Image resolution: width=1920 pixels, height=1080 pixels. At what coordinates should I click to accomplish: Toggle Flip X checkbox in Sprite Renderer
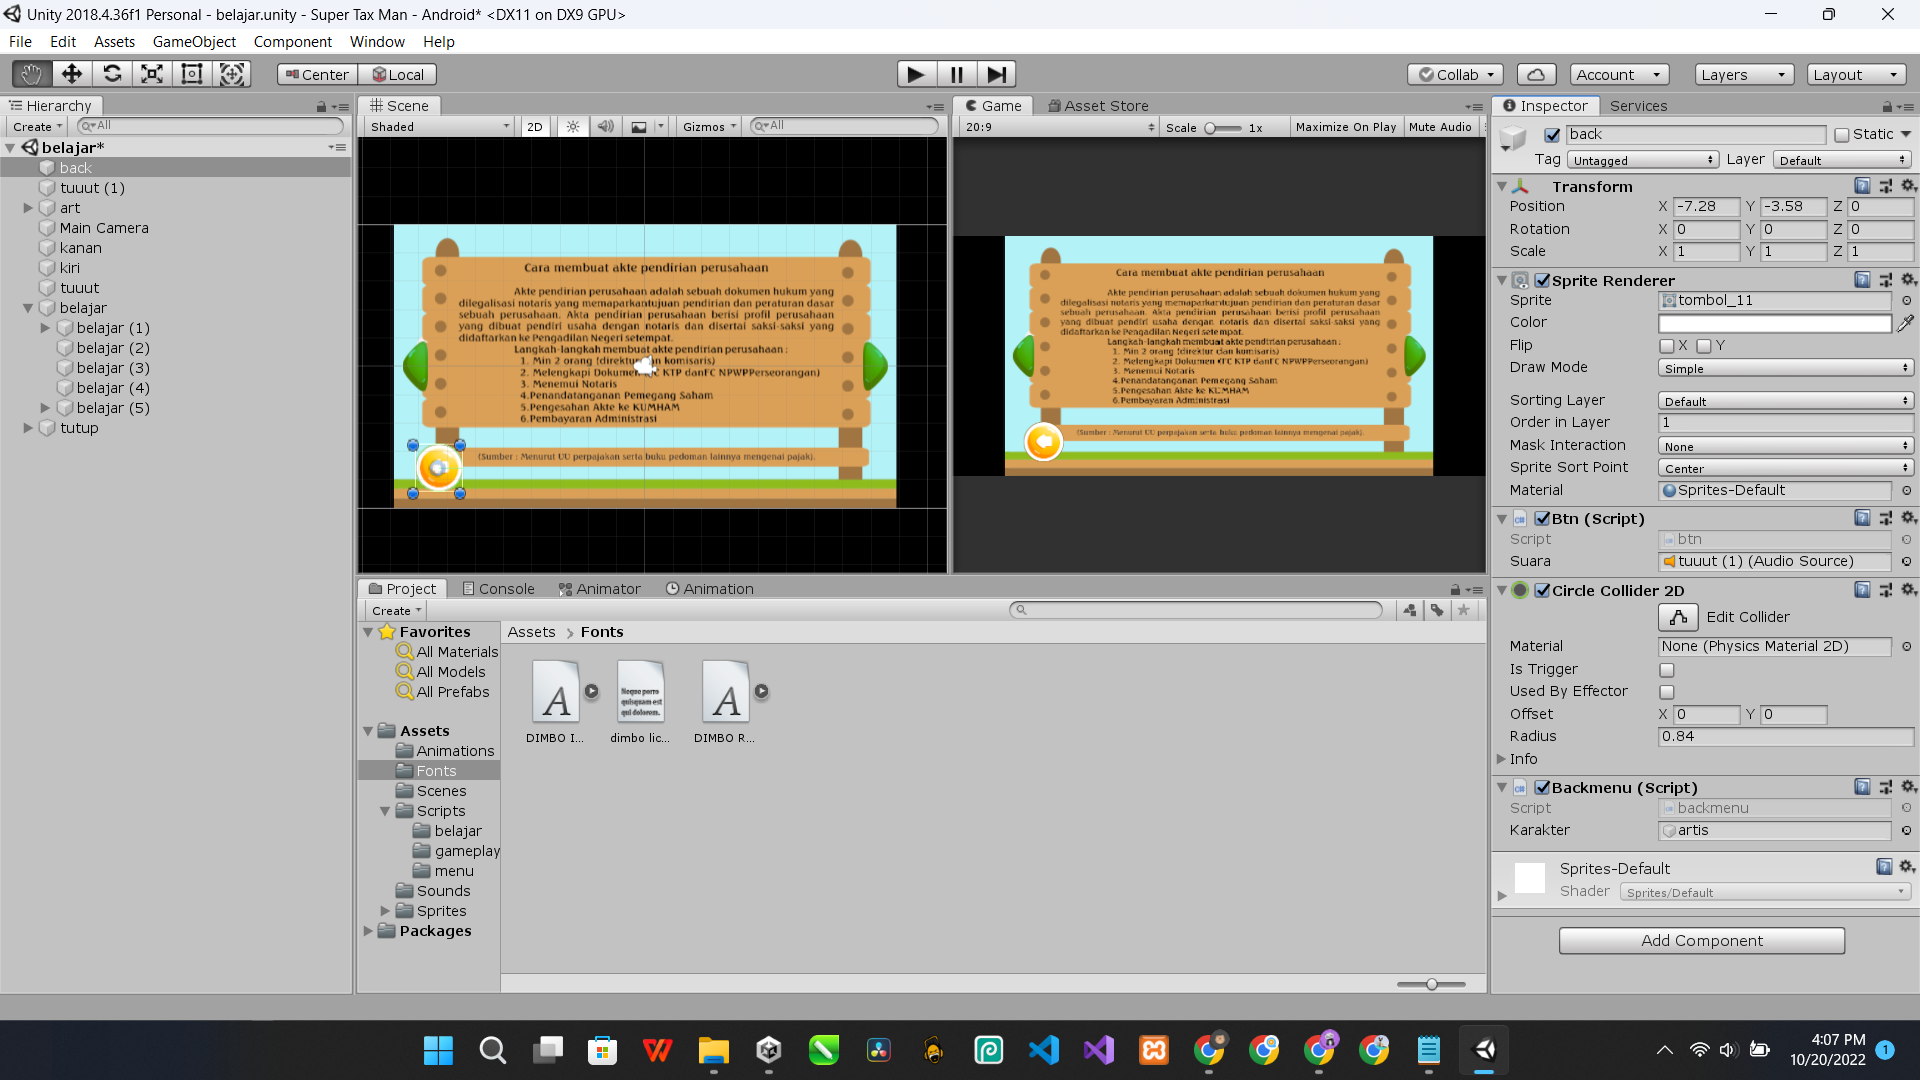[x=1666, y=346]
